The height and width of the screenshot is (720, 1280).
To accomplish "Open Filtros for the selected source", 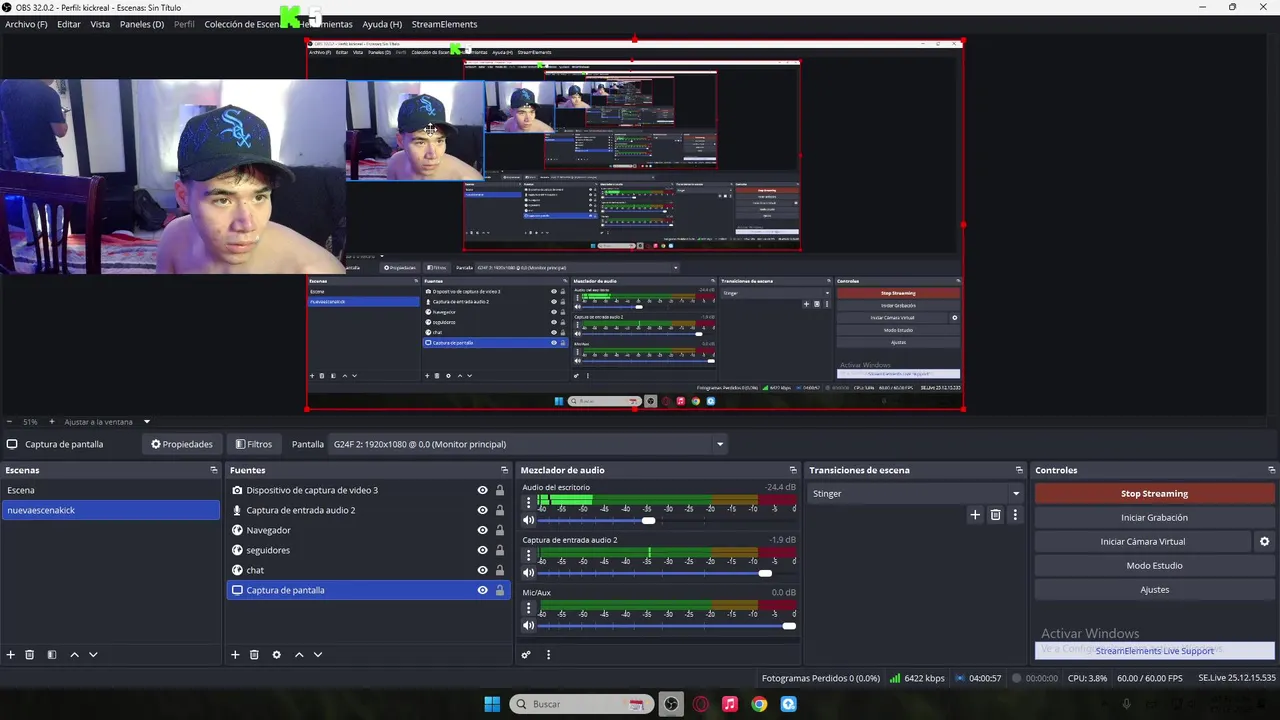I will 254,444.
